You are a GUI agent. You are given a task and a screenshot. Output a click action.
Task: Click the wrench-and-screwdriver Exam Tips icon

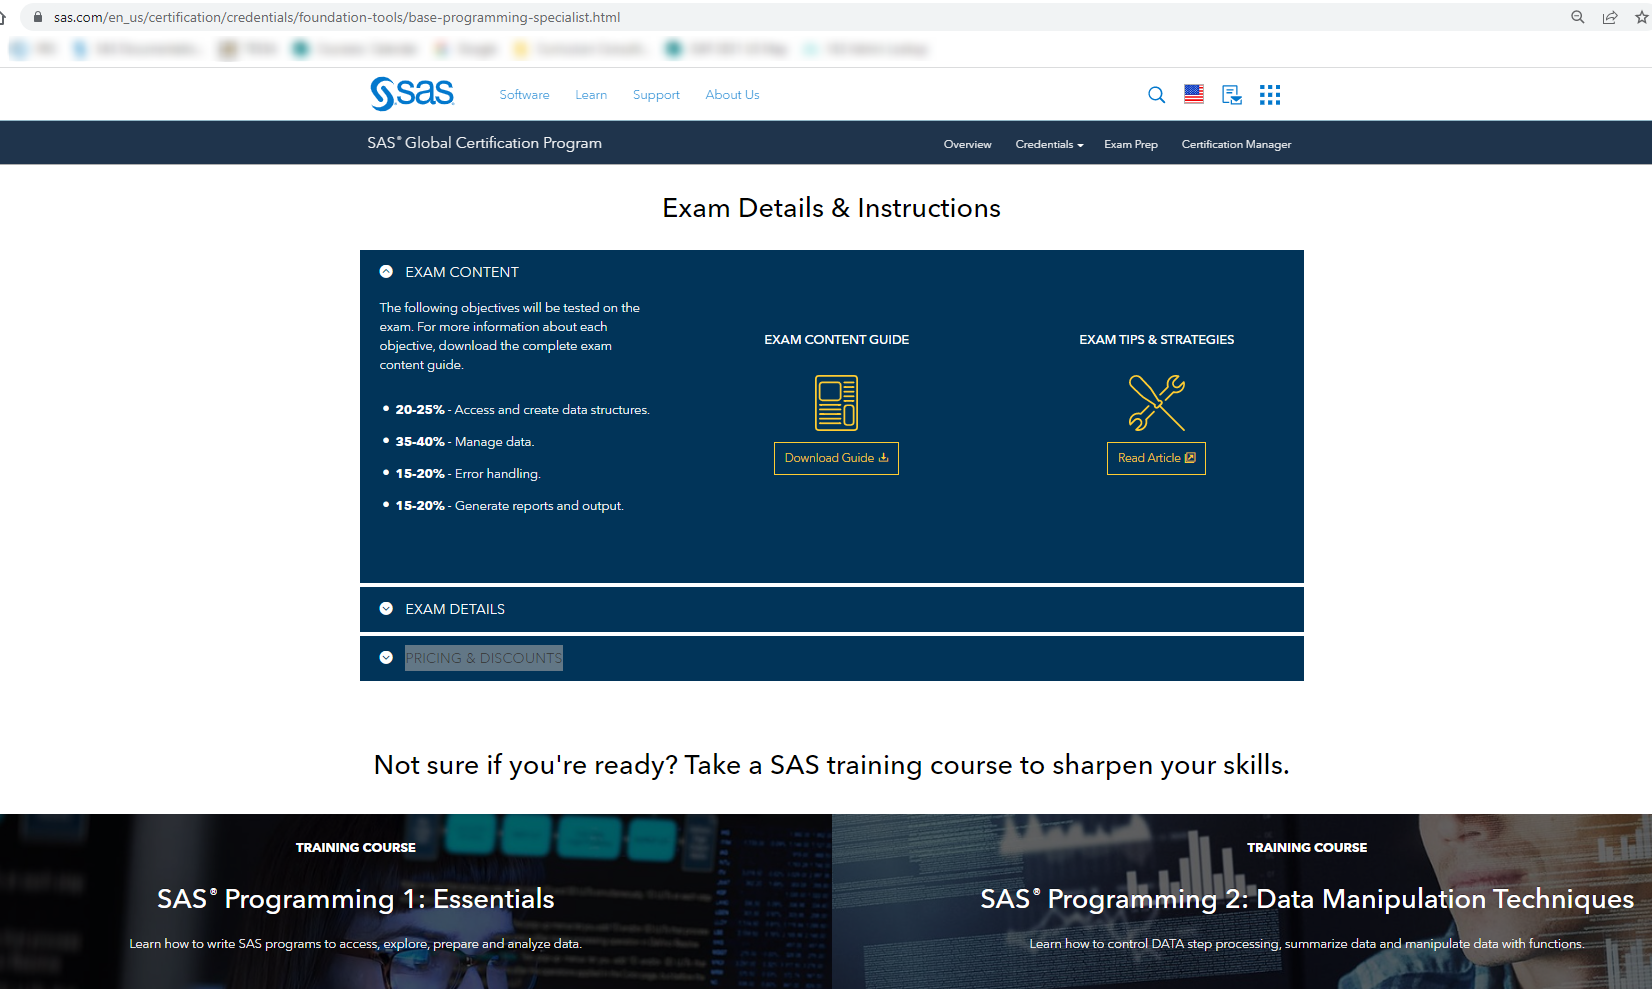pos(1156,402)
